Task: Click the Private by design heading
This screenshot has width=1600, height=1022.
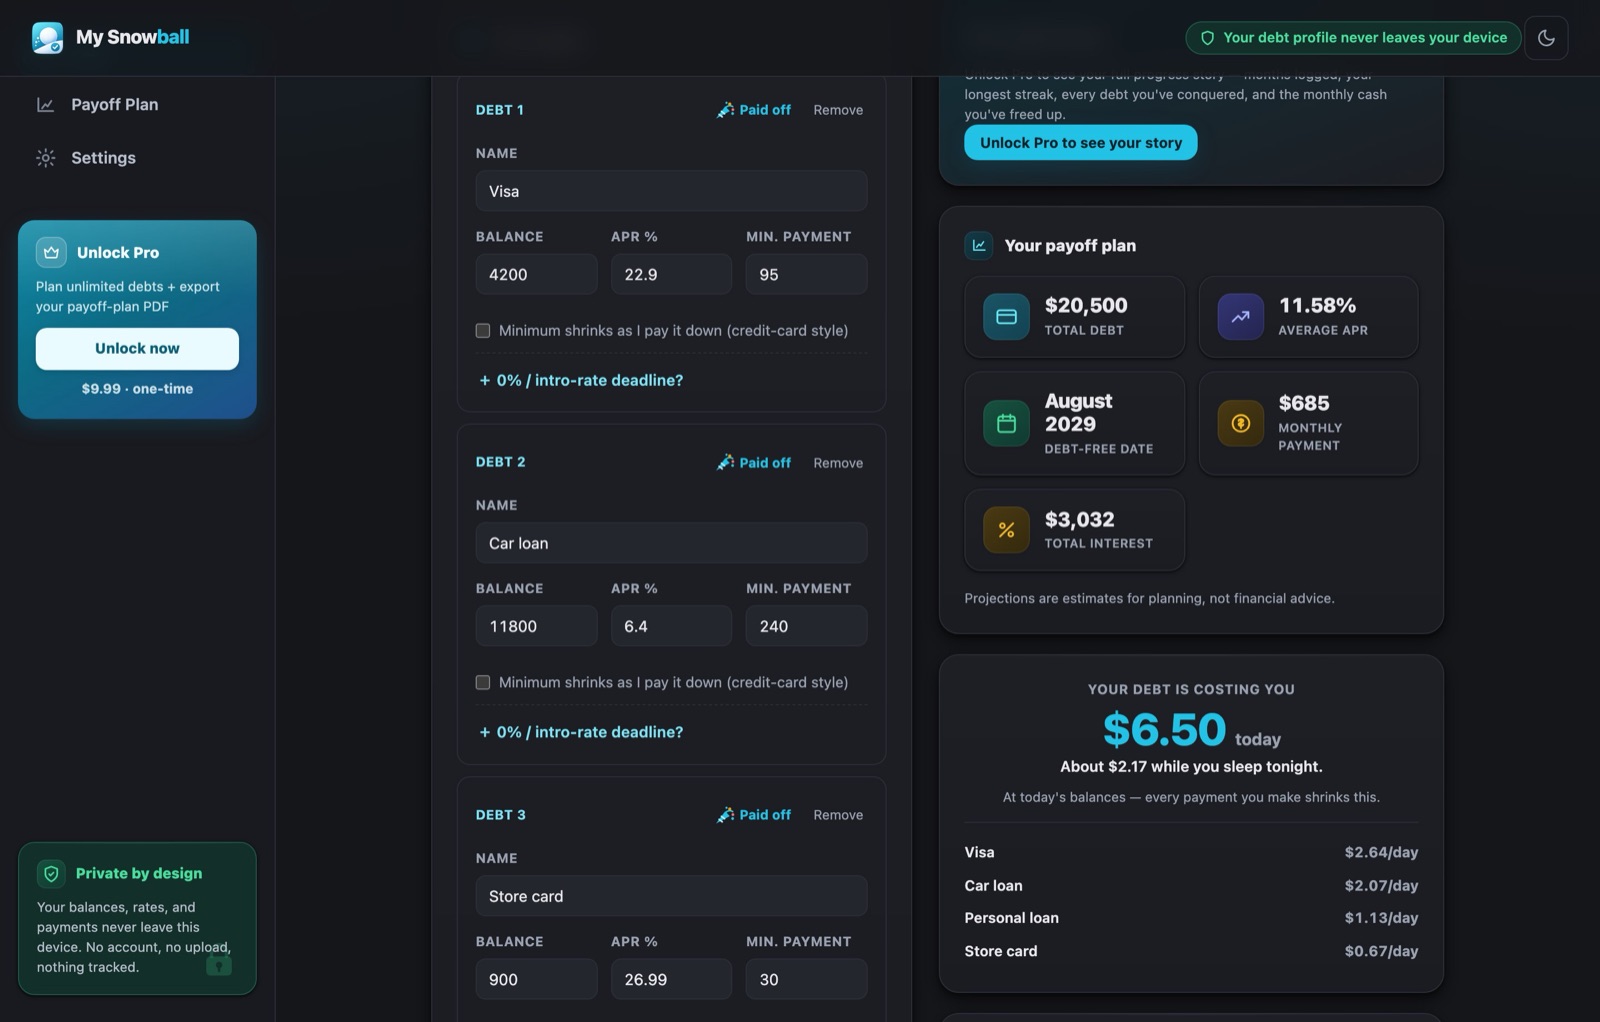Action: (x=139, y=874)
